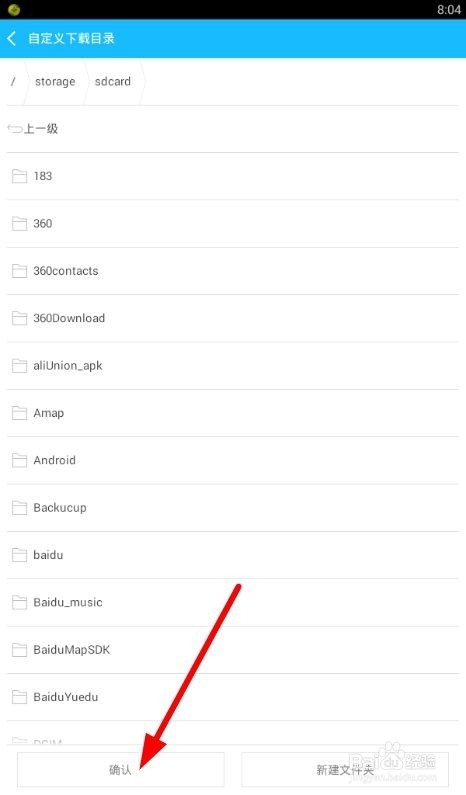The height and width of the screenshot is (795, 466).
Task: Create folder with 新建文件夹 button
Action: tap(345, 770)
